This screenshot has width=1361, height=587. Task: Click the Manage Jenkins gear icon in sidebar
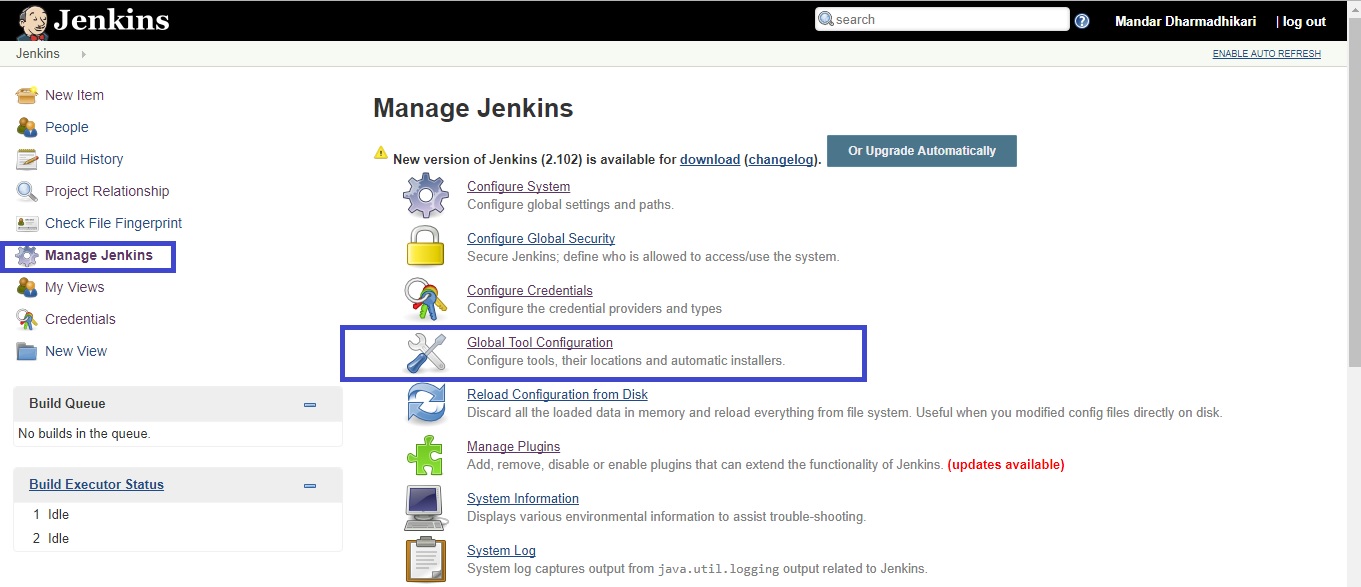pos(27,255)
